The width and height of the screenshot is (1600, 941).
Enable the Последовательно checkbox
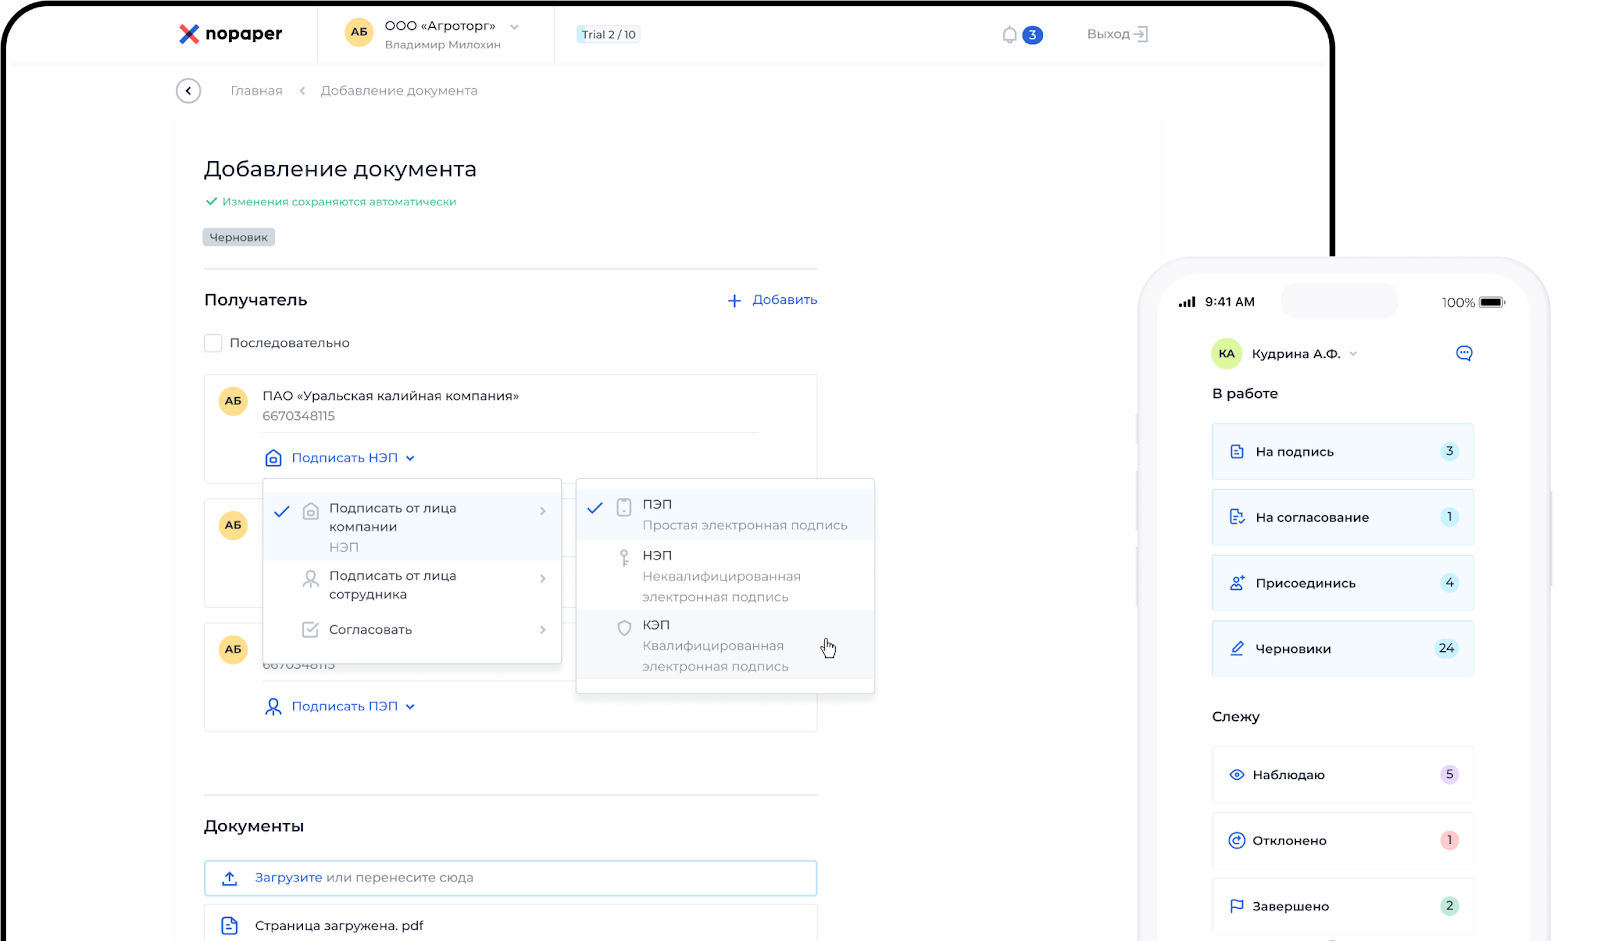pyautogui.click(x=213, y=343)
